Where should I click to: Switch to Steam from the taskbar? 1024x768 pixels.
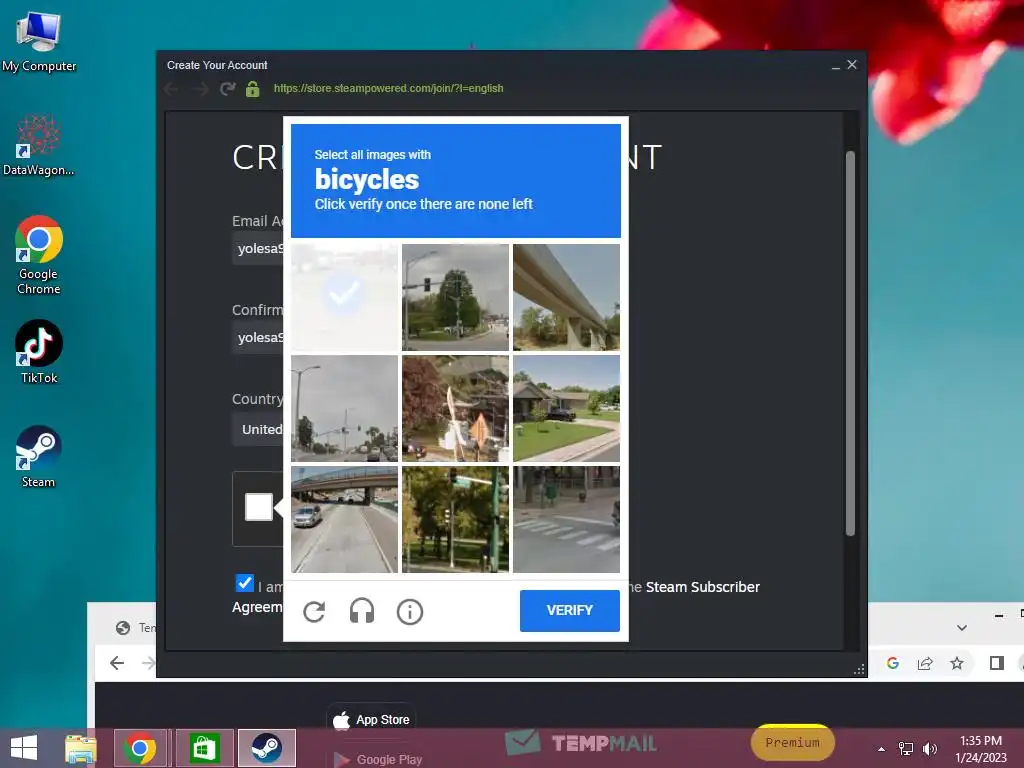click(x=266, y=748)
